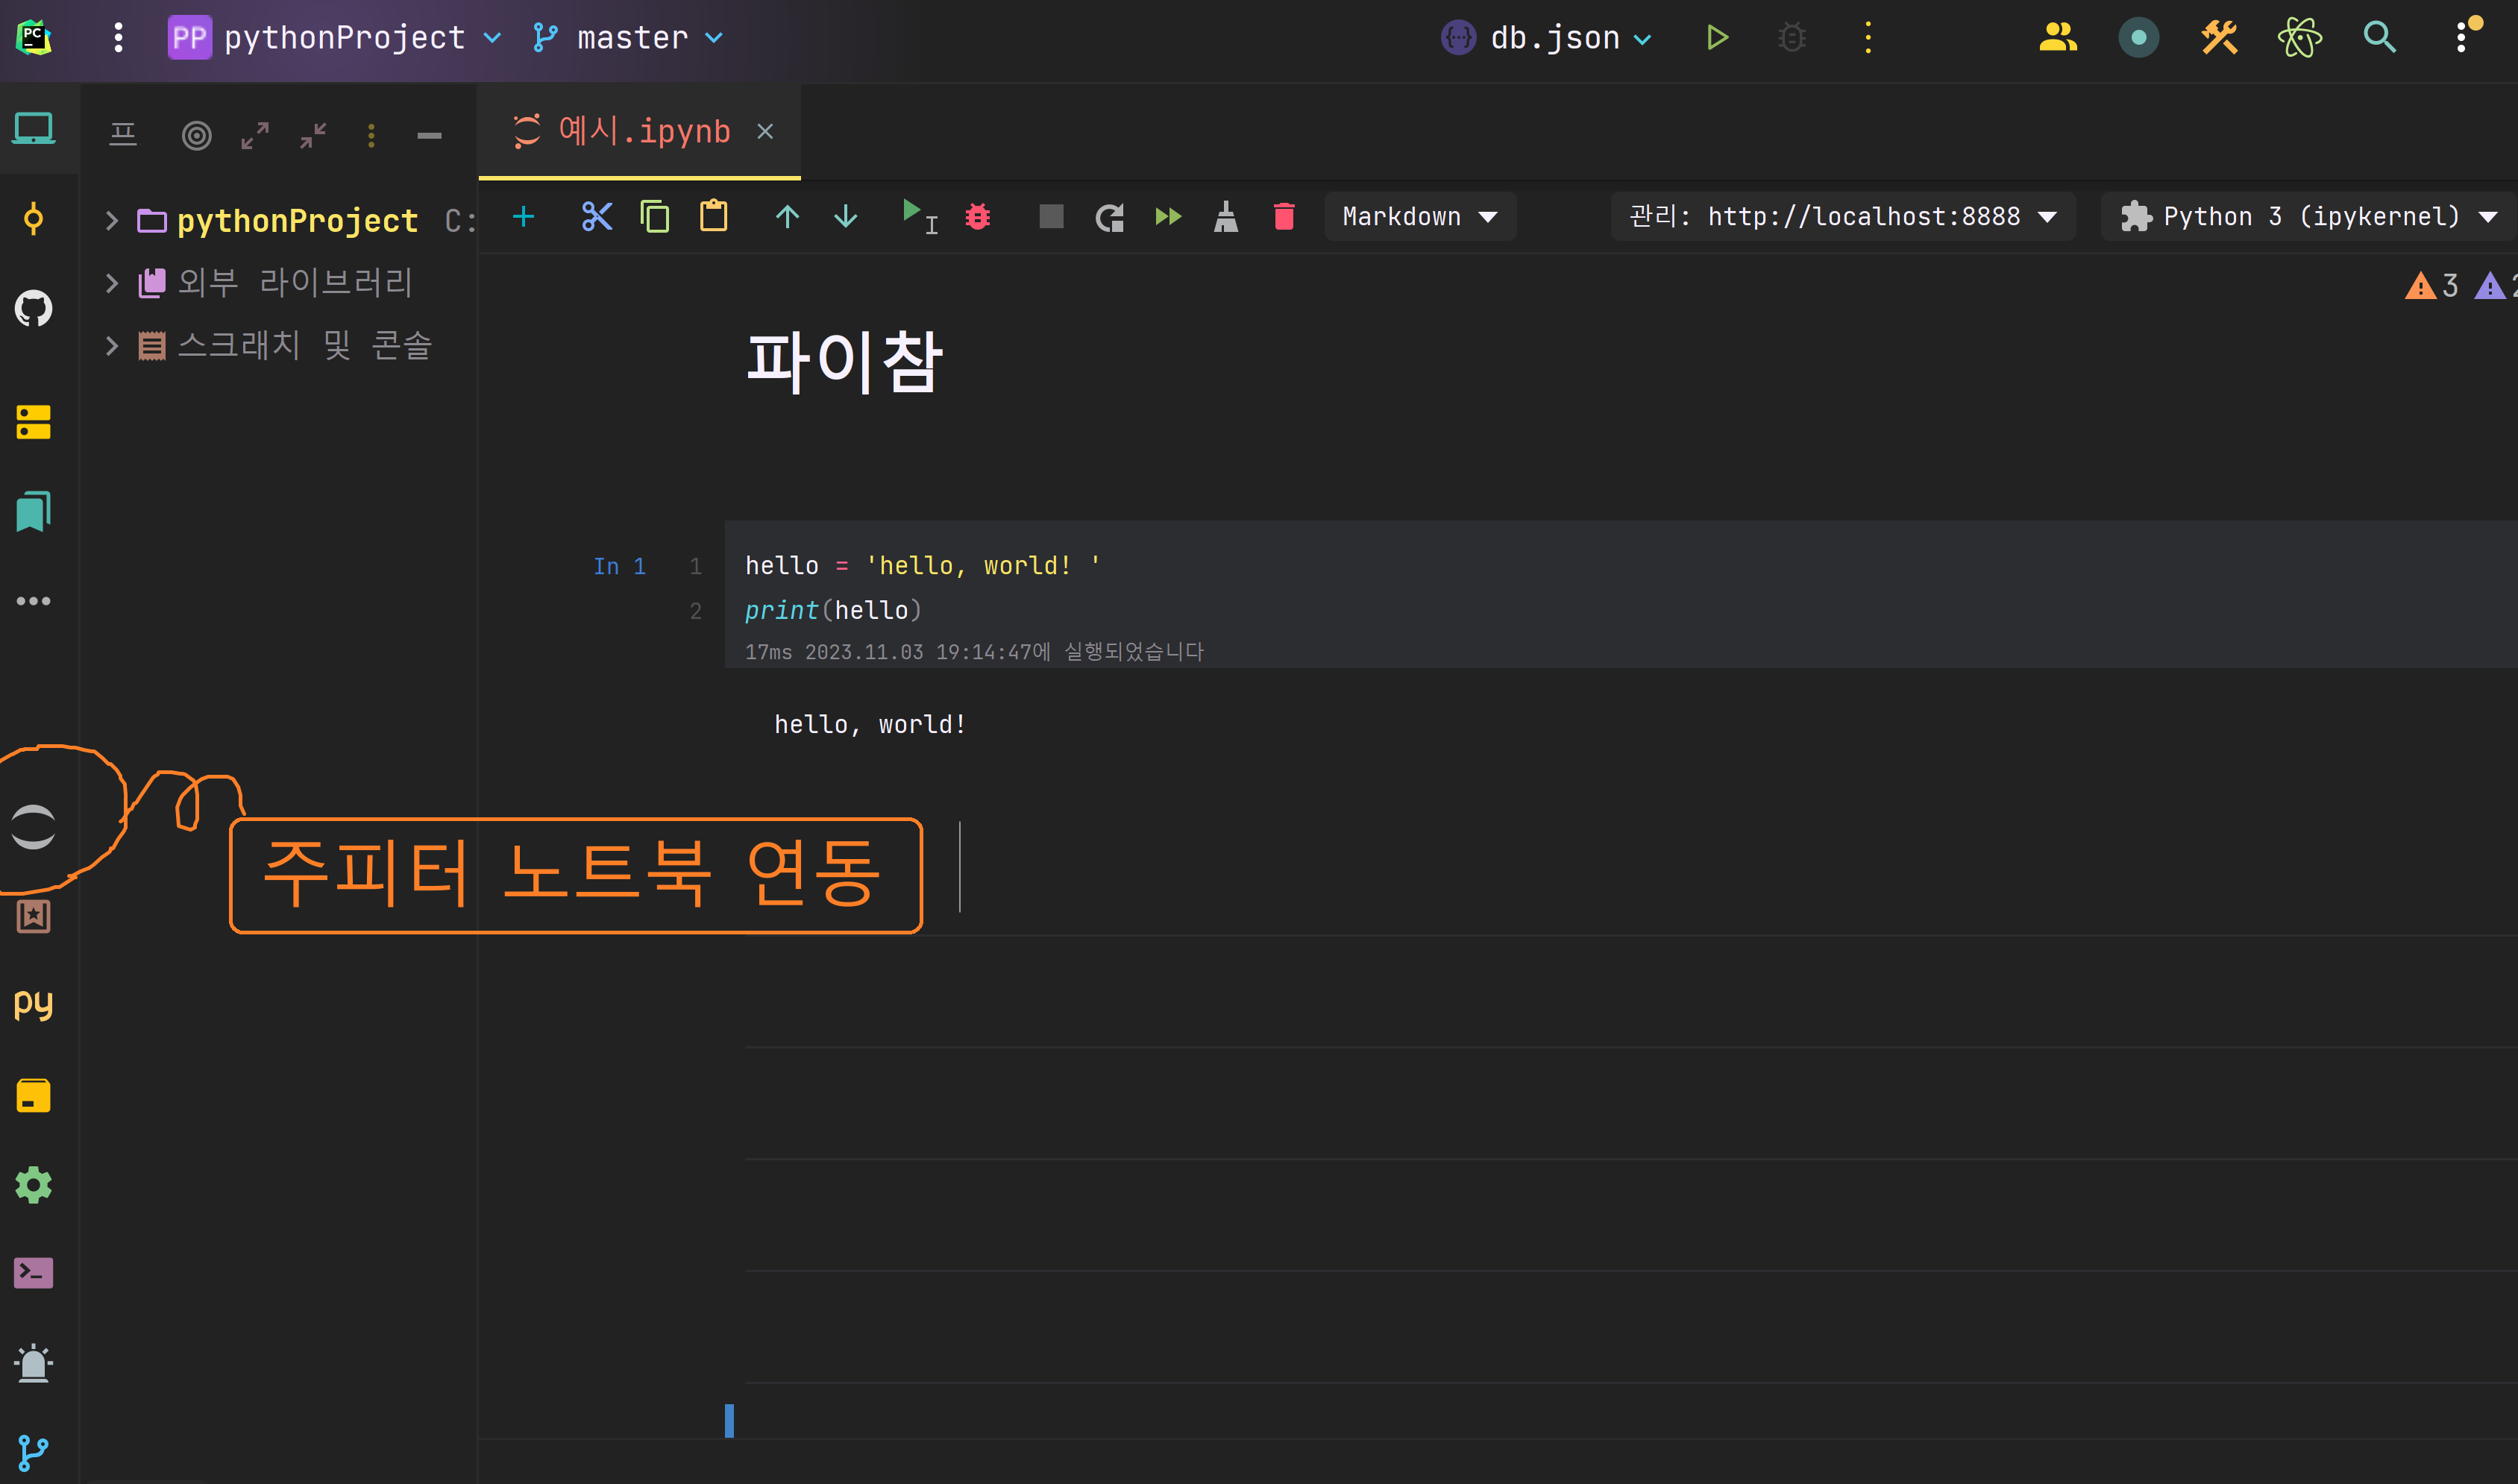Paste cell using clipboard icon
2518x1484 pixels.
click(x=713, y=216)
